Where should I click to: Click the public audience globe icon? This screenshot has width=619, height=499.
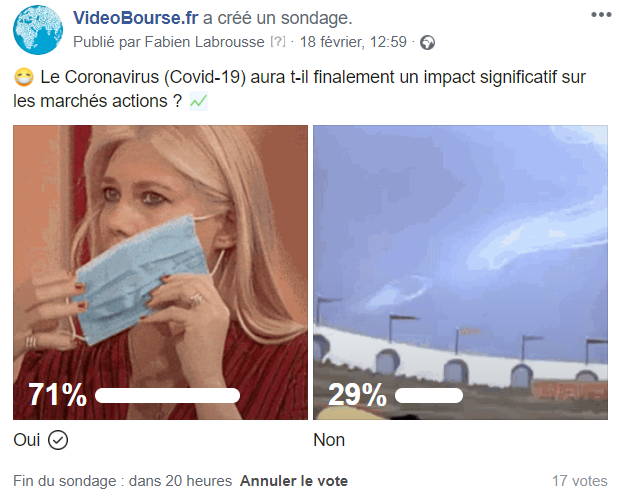coord(427,42)
